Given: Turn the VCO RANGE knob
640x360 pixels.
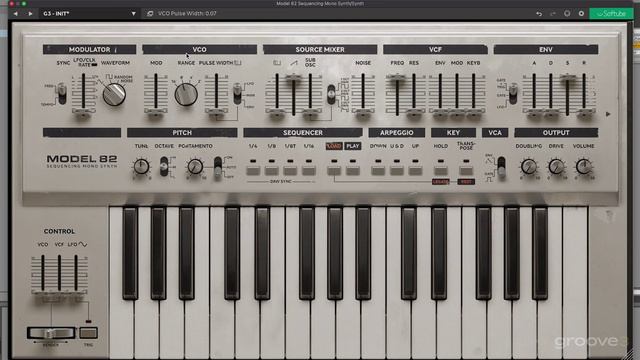Looking at the screenshot, I should (186, 94).
